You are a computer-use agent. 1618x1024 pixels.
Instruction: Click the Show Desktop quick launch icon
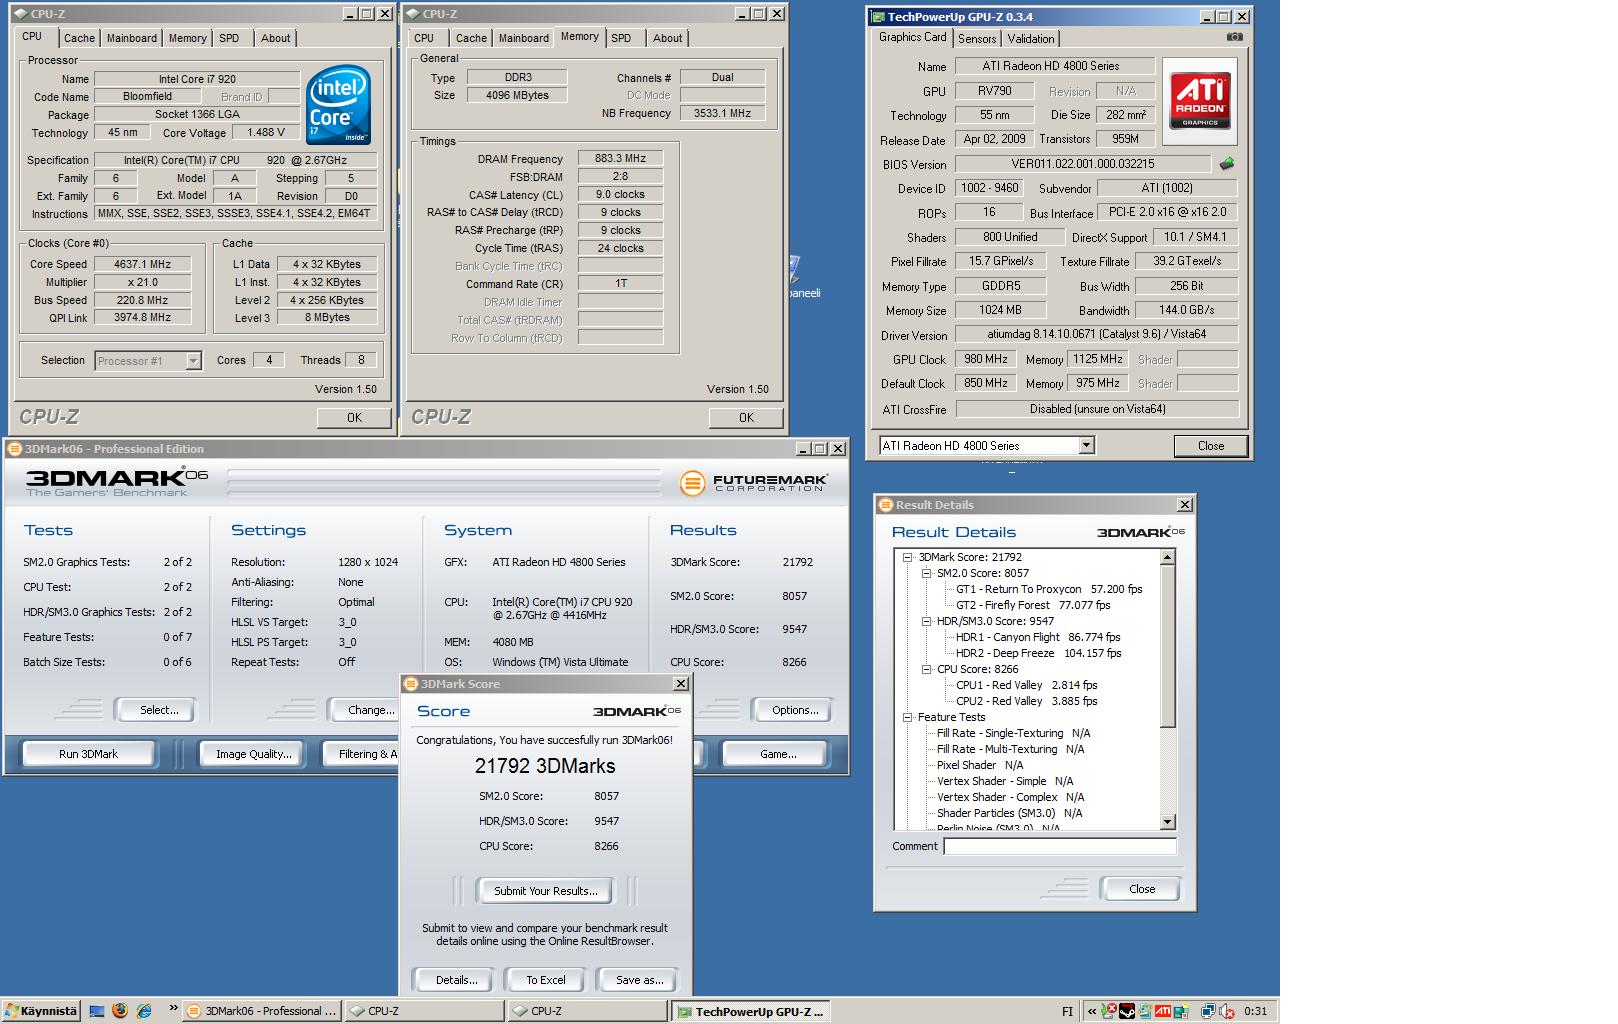tap(97, 1011)
